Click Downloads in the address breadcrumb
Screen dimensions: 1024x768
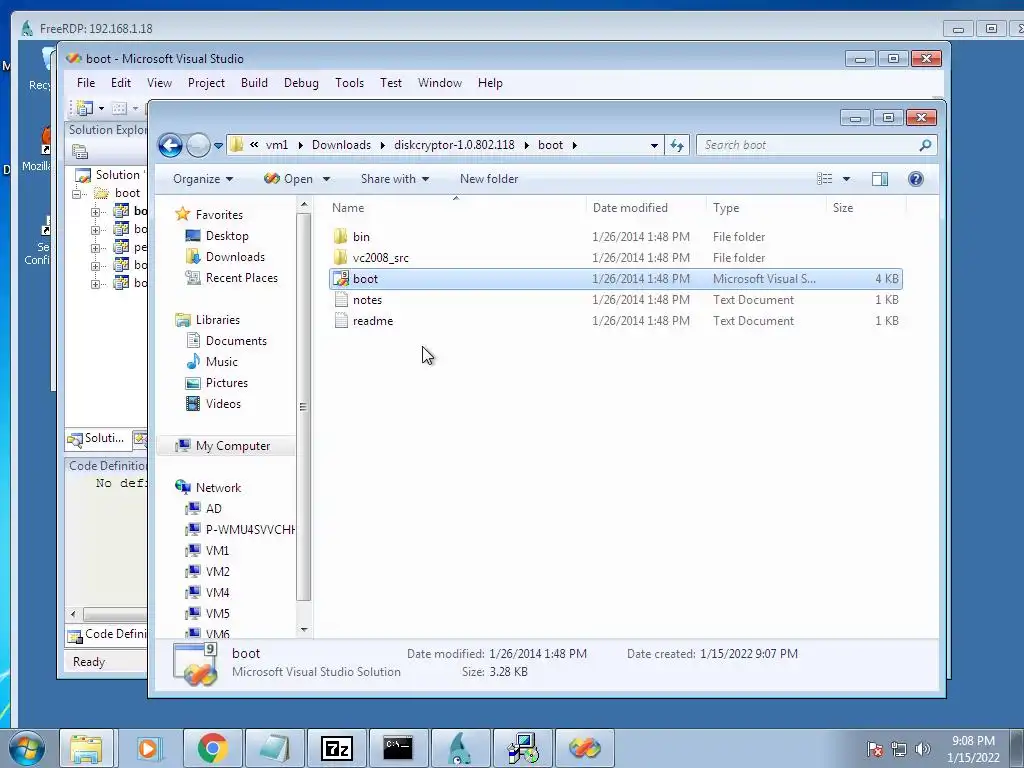pyautogui.click(x=341, y=145)
